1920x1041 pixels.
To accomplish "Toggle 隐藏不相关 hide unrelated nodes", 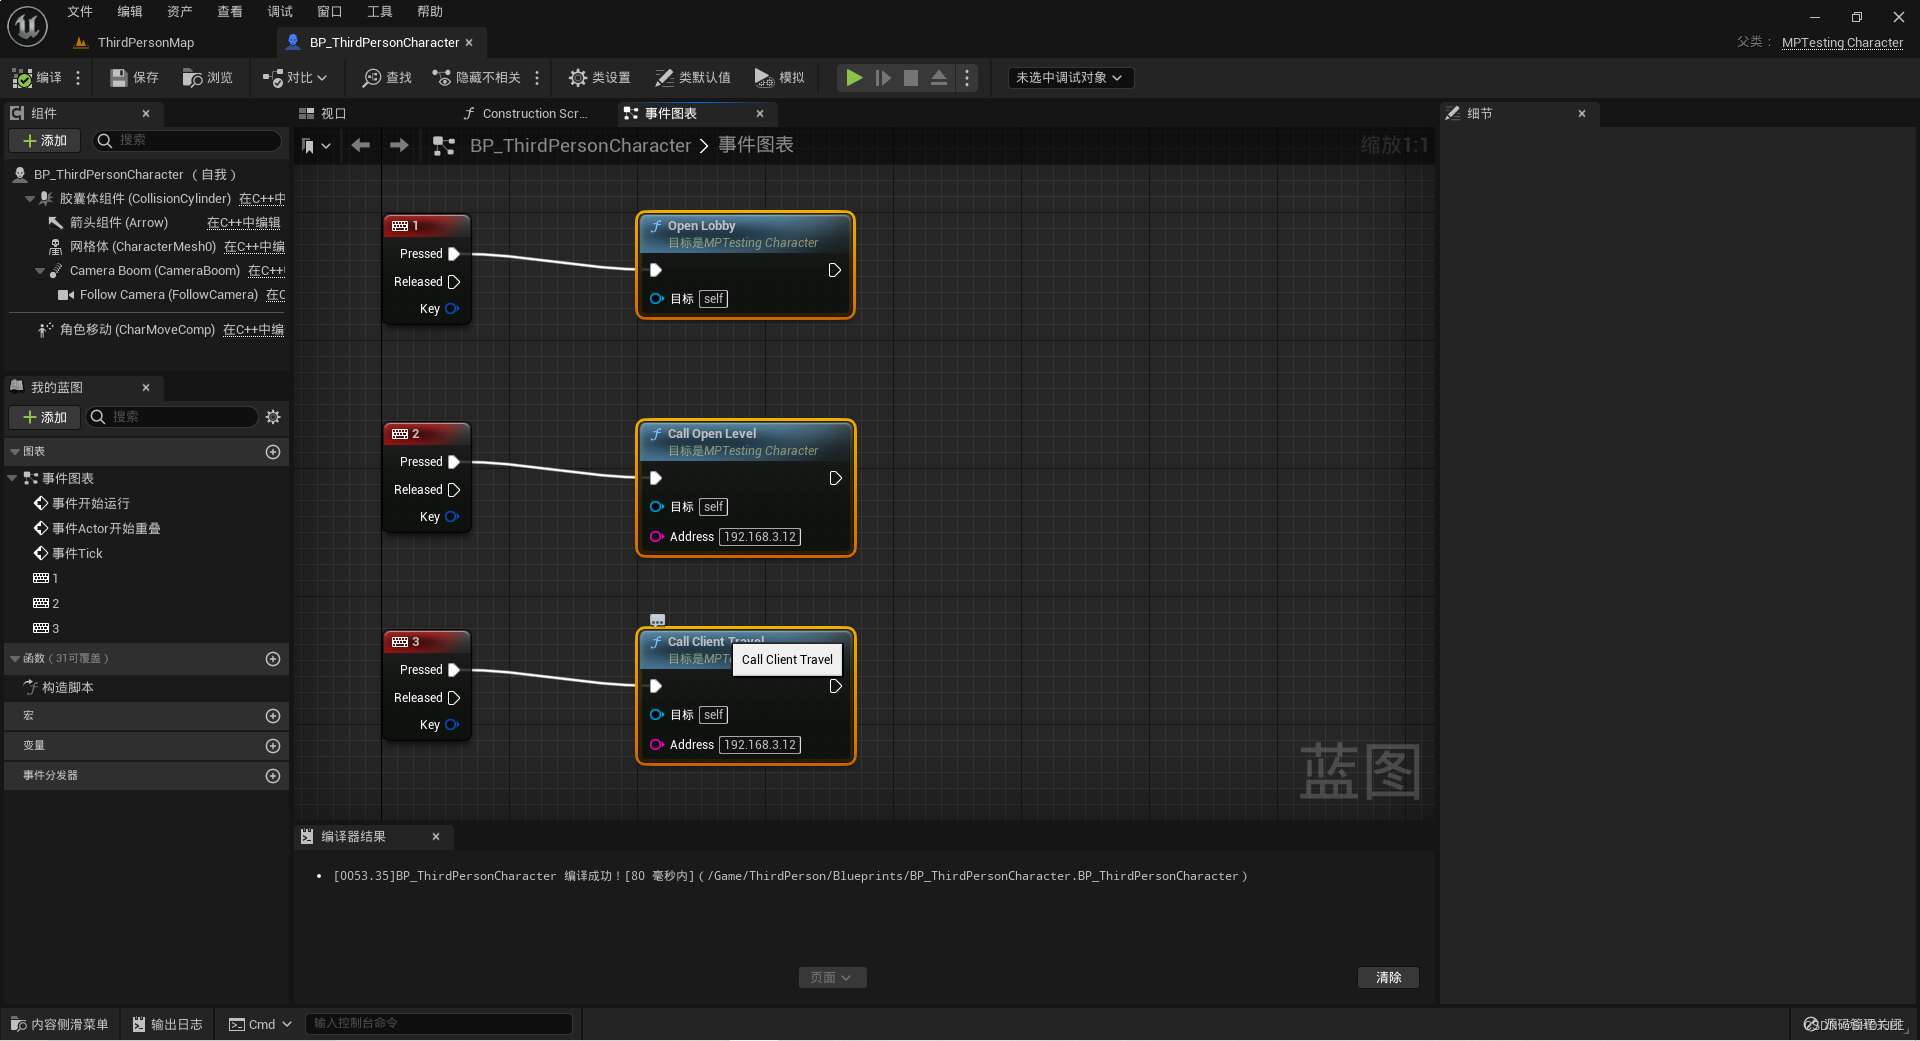I will [476, 78].
